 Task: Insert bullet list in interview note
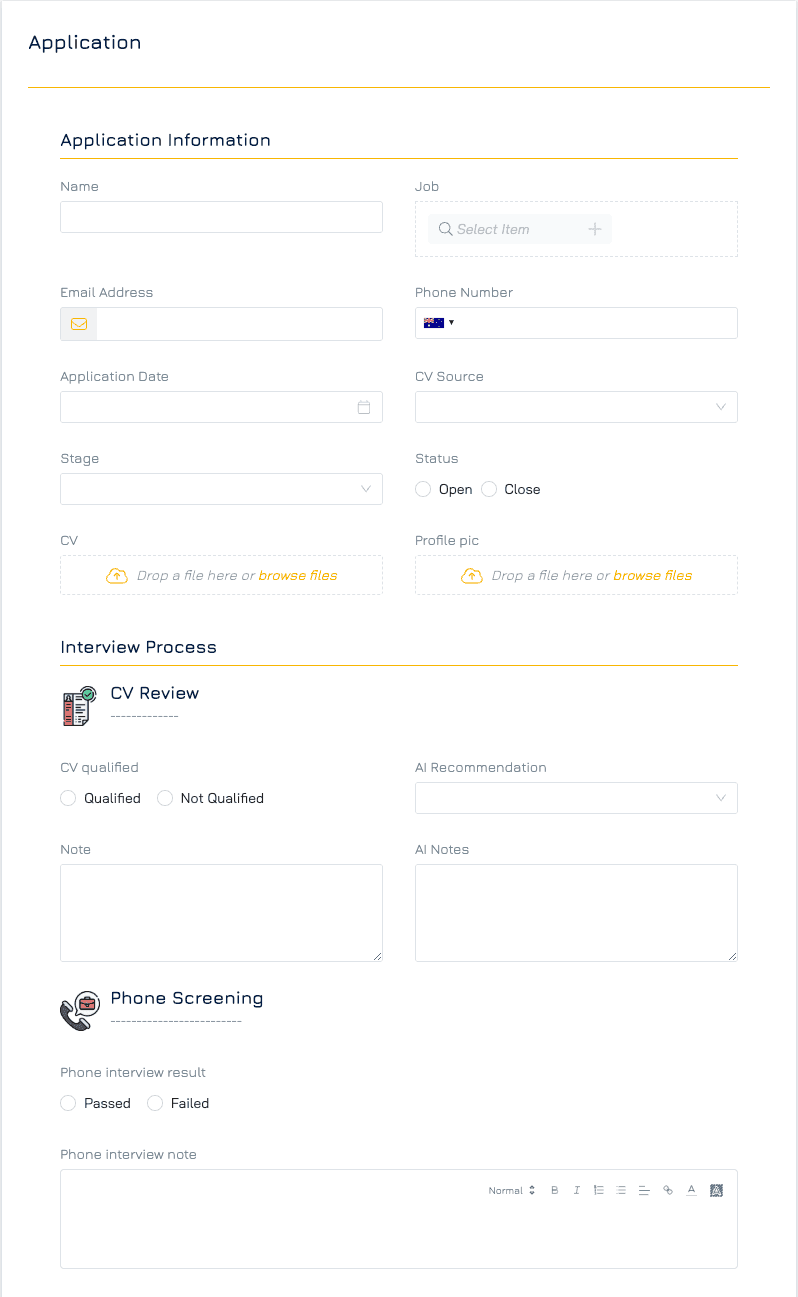[x=621, y=1190]
